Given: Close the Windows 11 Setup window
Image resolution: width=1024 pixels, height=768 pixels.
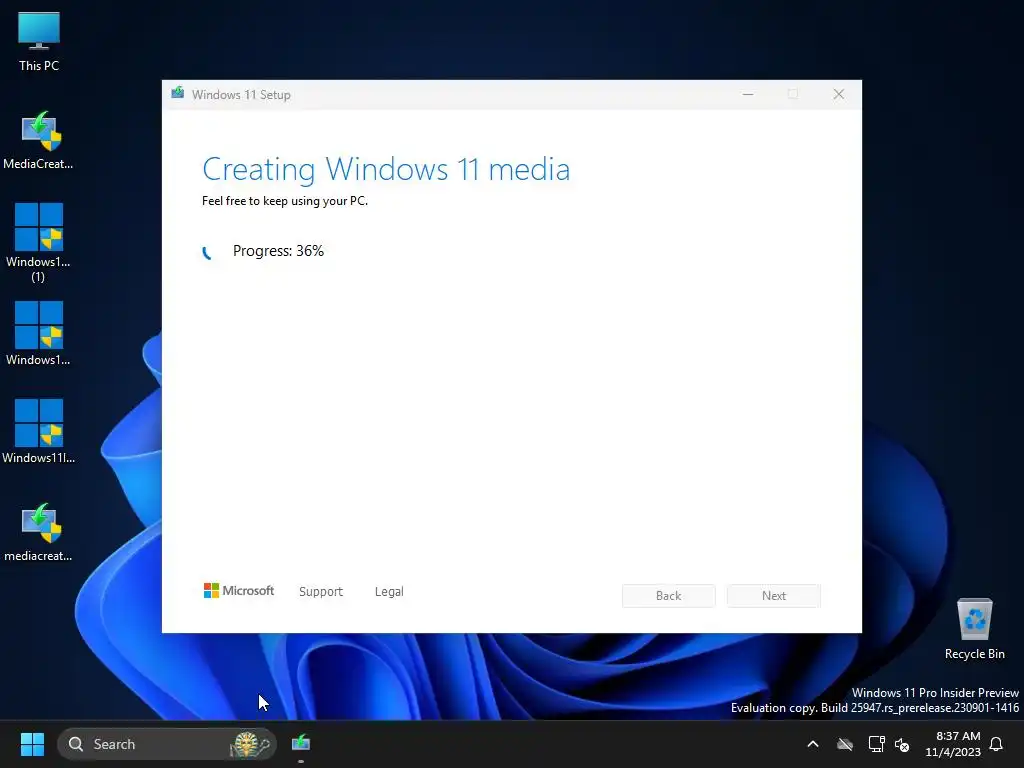Looking at the screenshot, I should pyautogui.click(x=839, y=94).
